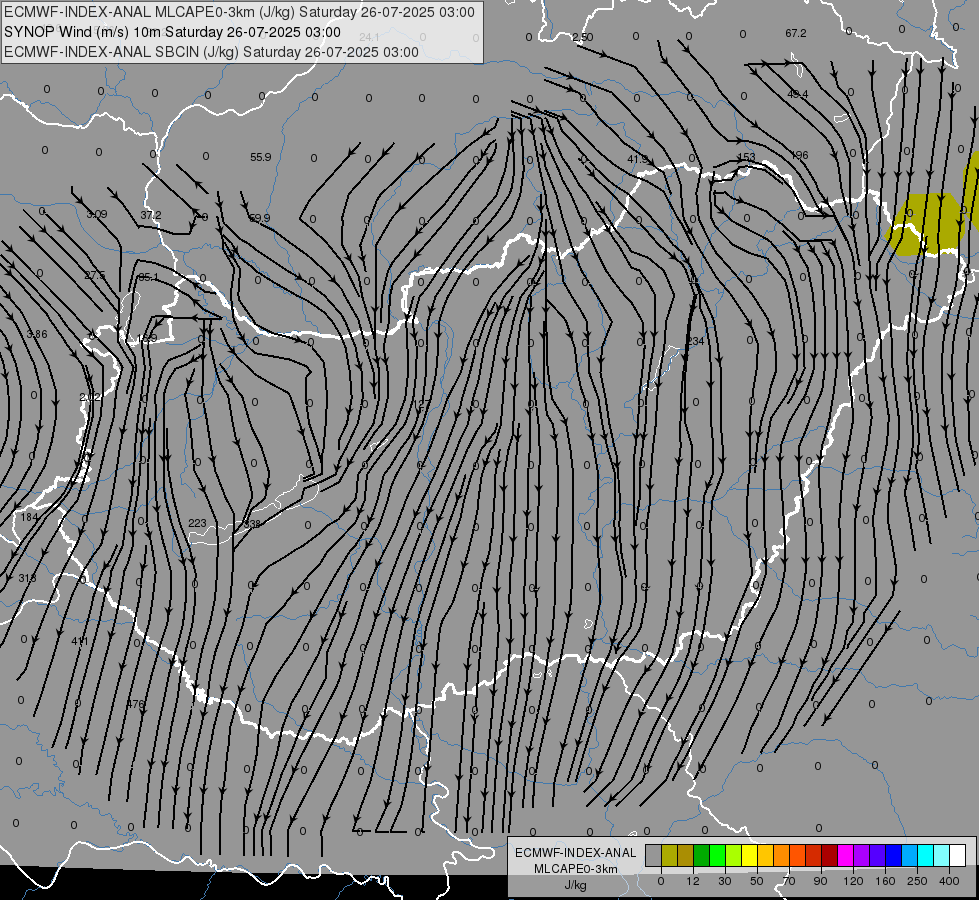Pick the bright green legend swatch
979x900 pixels.
(x=718, y=855)
